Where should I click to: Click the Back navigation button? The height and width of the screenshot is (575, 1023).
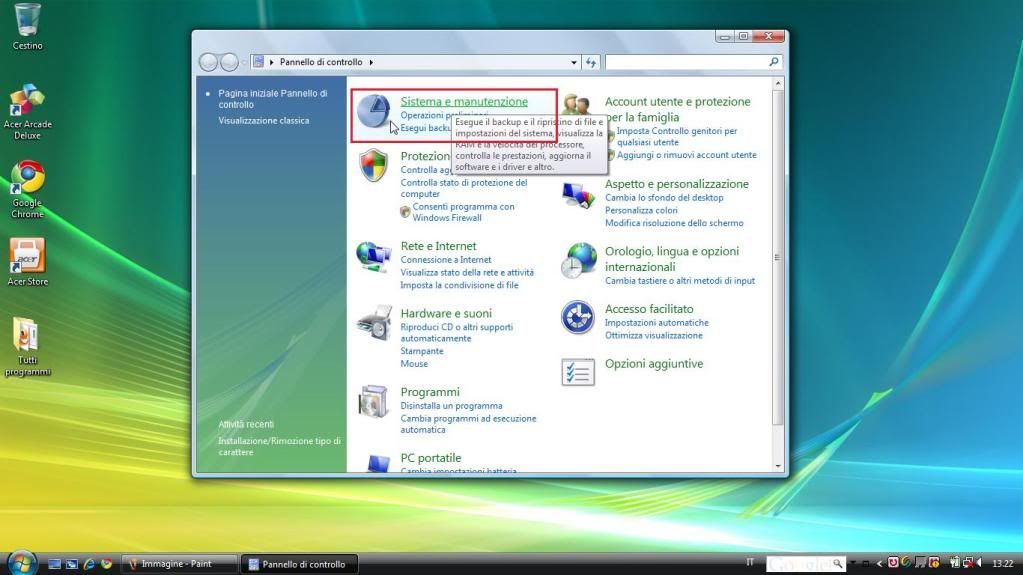[208, 62]
